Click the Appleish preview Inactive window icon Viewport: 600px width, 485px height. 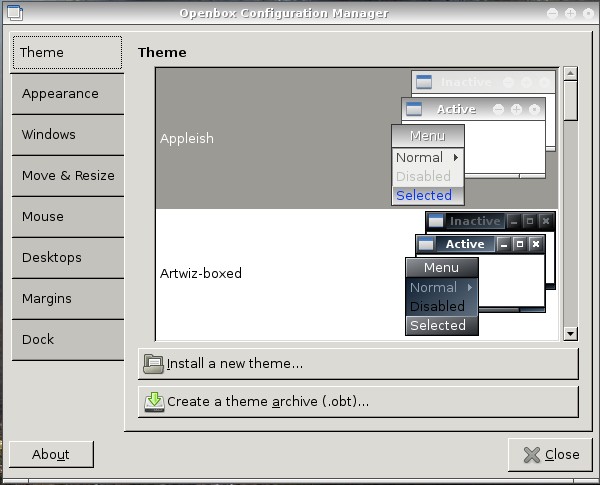click(x=424, y=82)
